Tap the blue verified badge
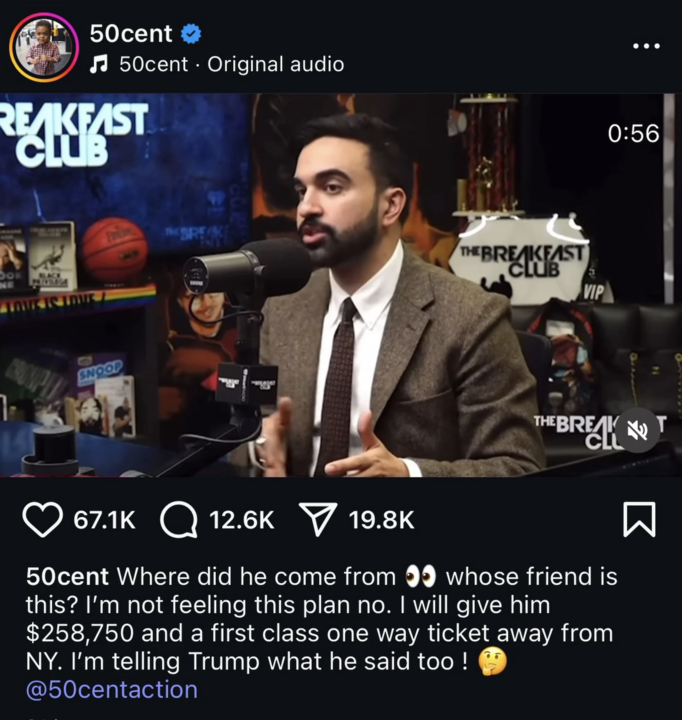The image size is (682, 720). pos(191,34)
